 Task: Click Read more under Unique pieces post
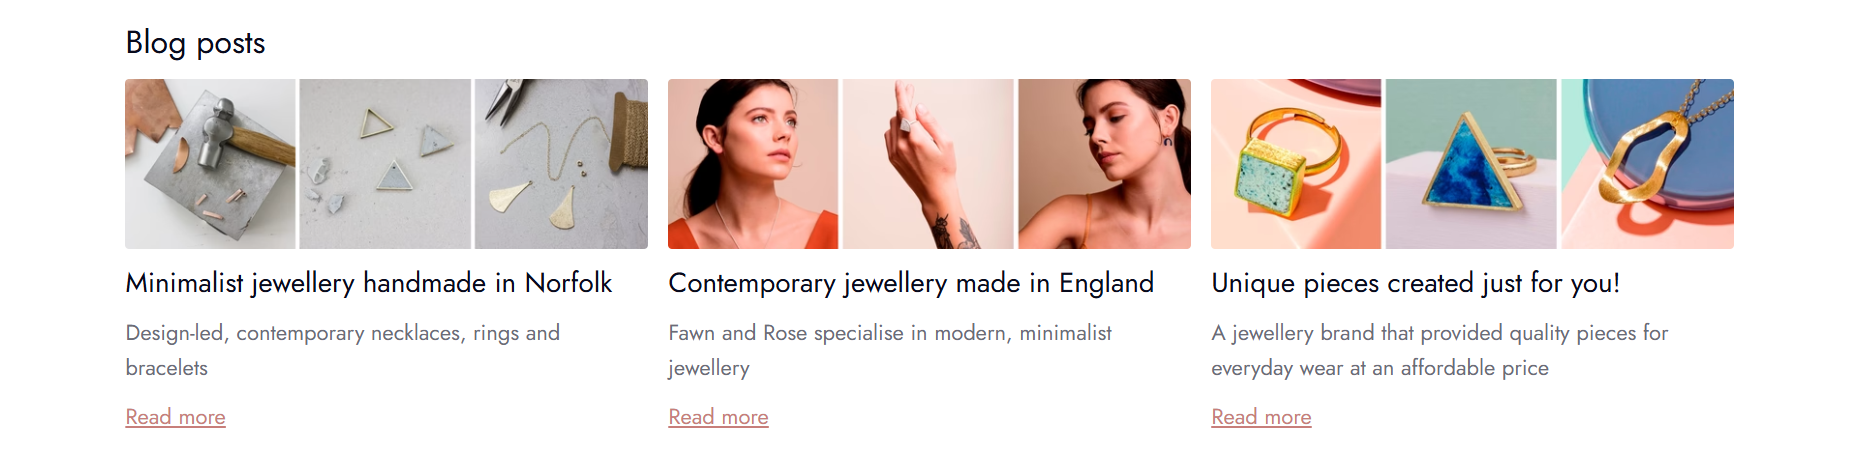[1262, 417]
